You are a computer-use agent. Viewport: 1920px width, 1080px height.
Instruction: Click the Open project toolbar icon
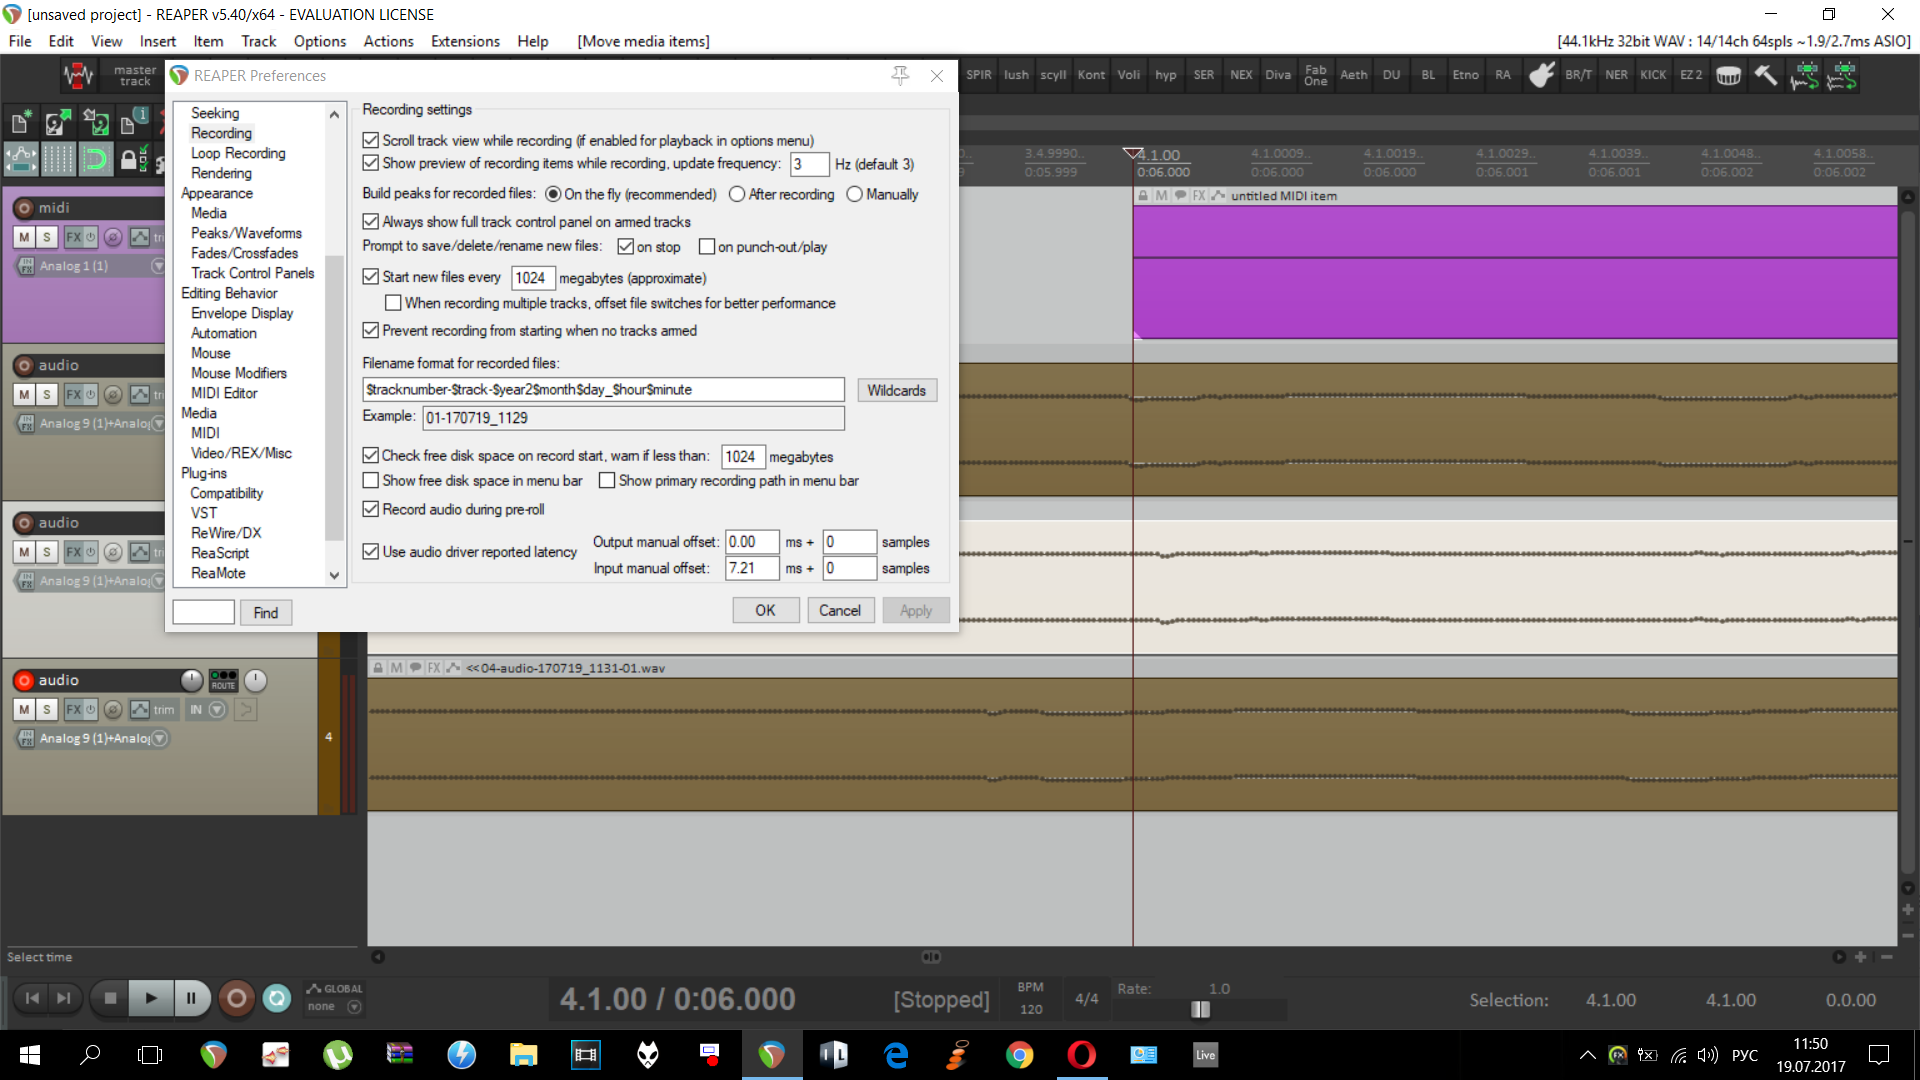[57, 123]
